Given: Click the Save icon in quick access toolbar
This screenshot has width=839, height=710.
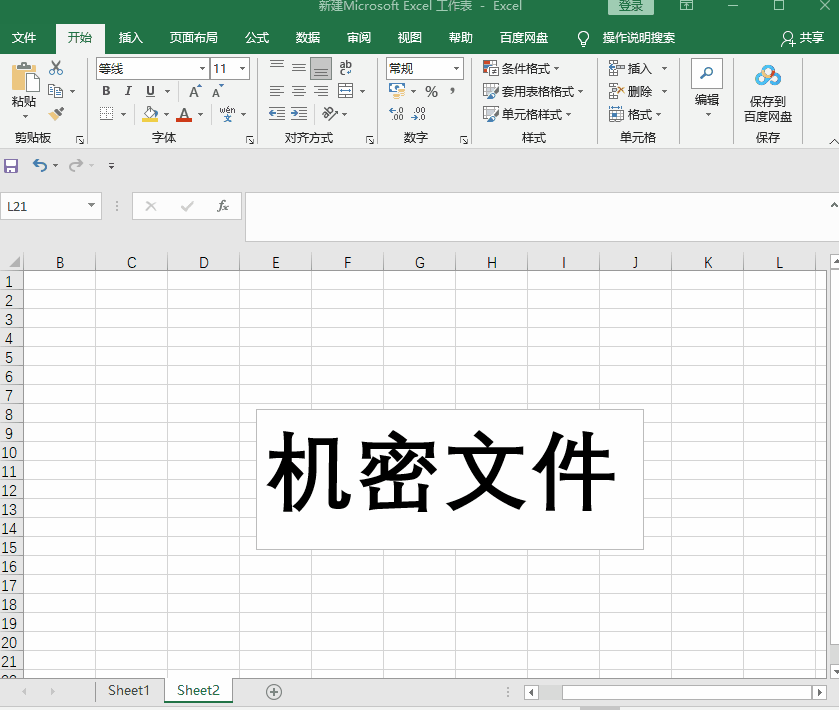Looking at the screenshot, I should pyautogui.click(x=11, y=166).
